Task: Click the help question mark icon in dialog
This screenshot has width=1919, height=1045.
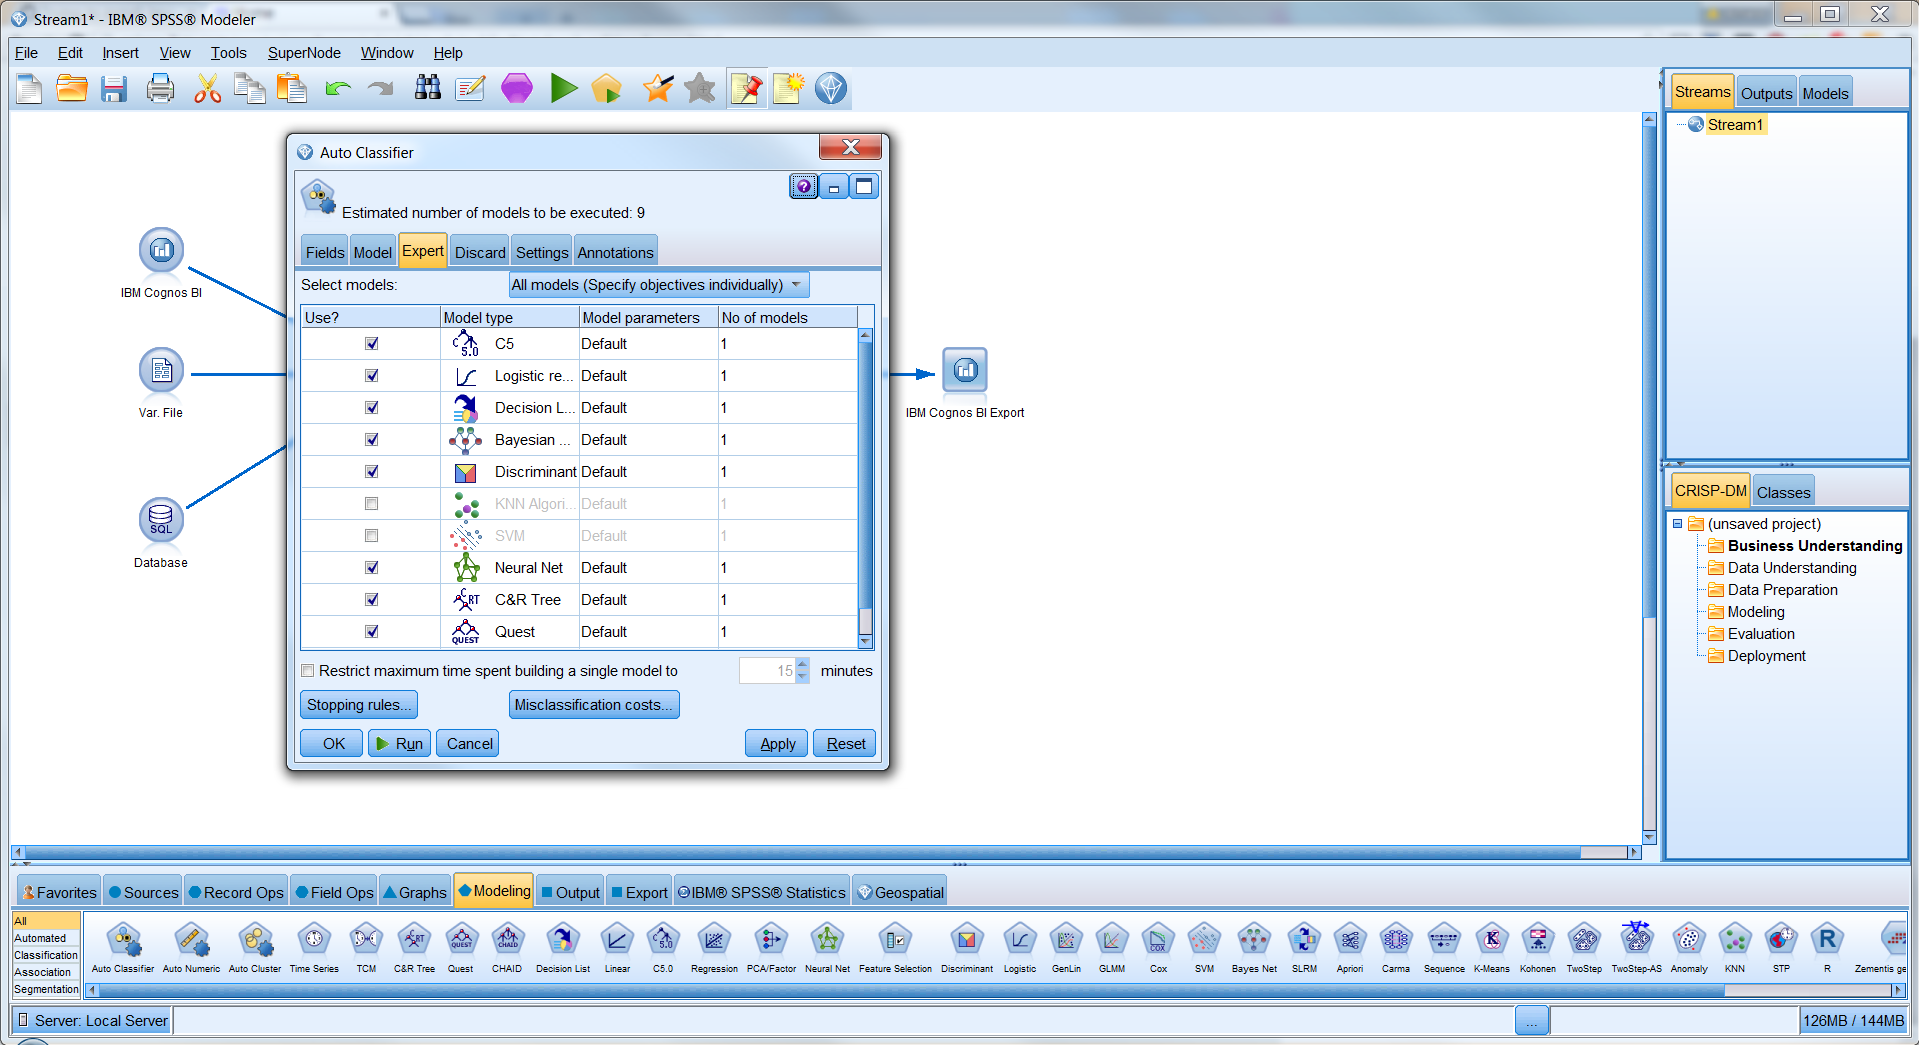Action: (x=804, y=186)
